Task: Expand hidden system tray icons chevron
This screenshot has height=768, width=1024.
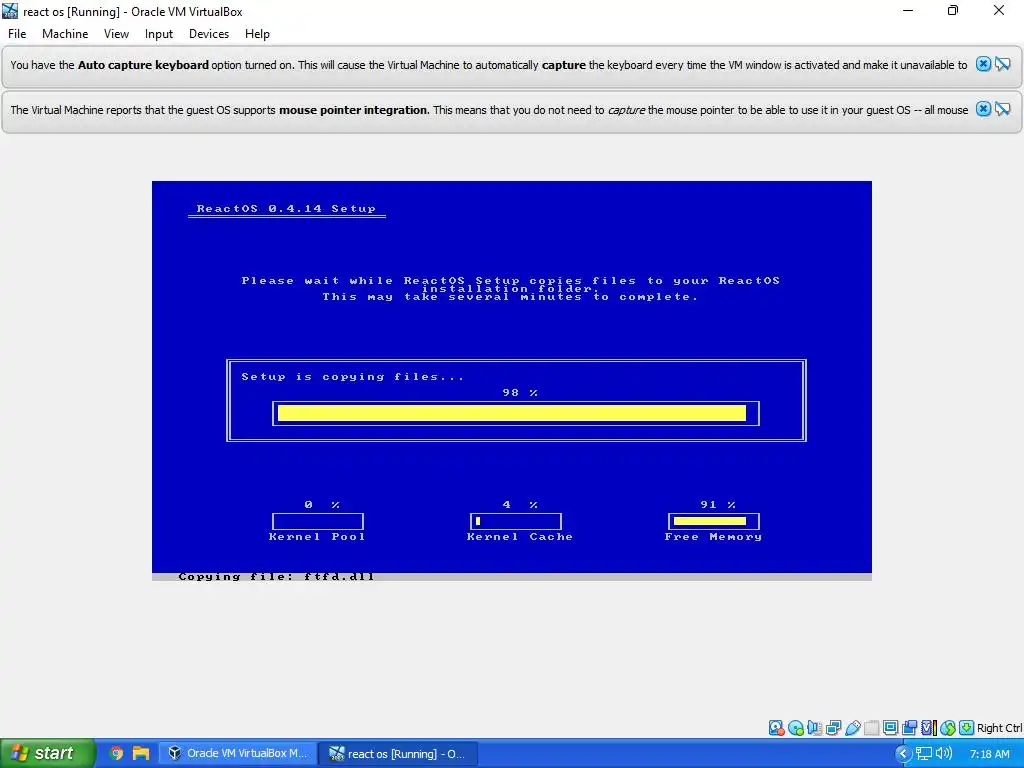Action: (x=903, y=753)
